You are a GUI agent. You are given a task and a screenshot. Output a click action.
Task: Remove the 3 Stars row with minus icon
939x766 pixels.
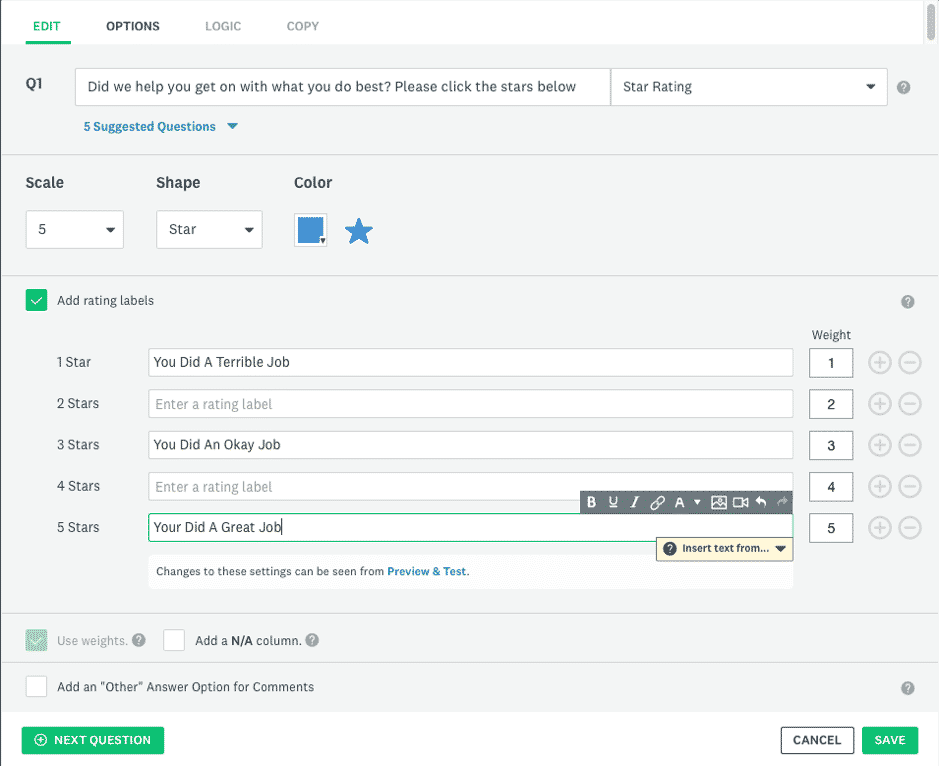tap(910, 446)
